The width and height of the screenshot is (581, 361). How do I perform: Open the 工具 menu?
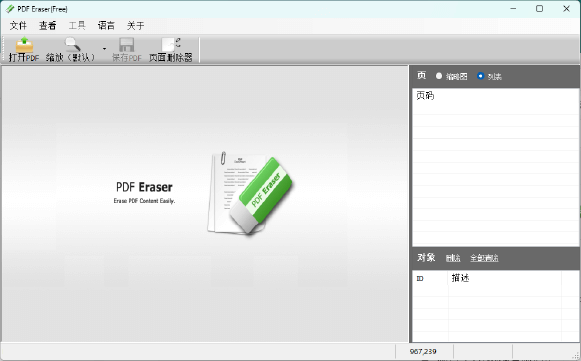tap(77, 26)
